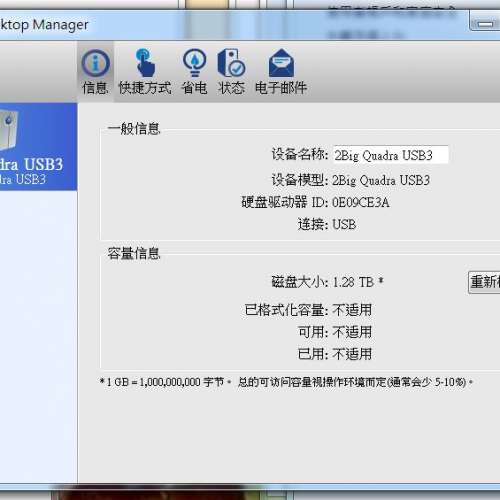This screenshot has width=500, height=500.
Task: Open the 省电 power-saving bulb icon
Action: coord(194,63)
